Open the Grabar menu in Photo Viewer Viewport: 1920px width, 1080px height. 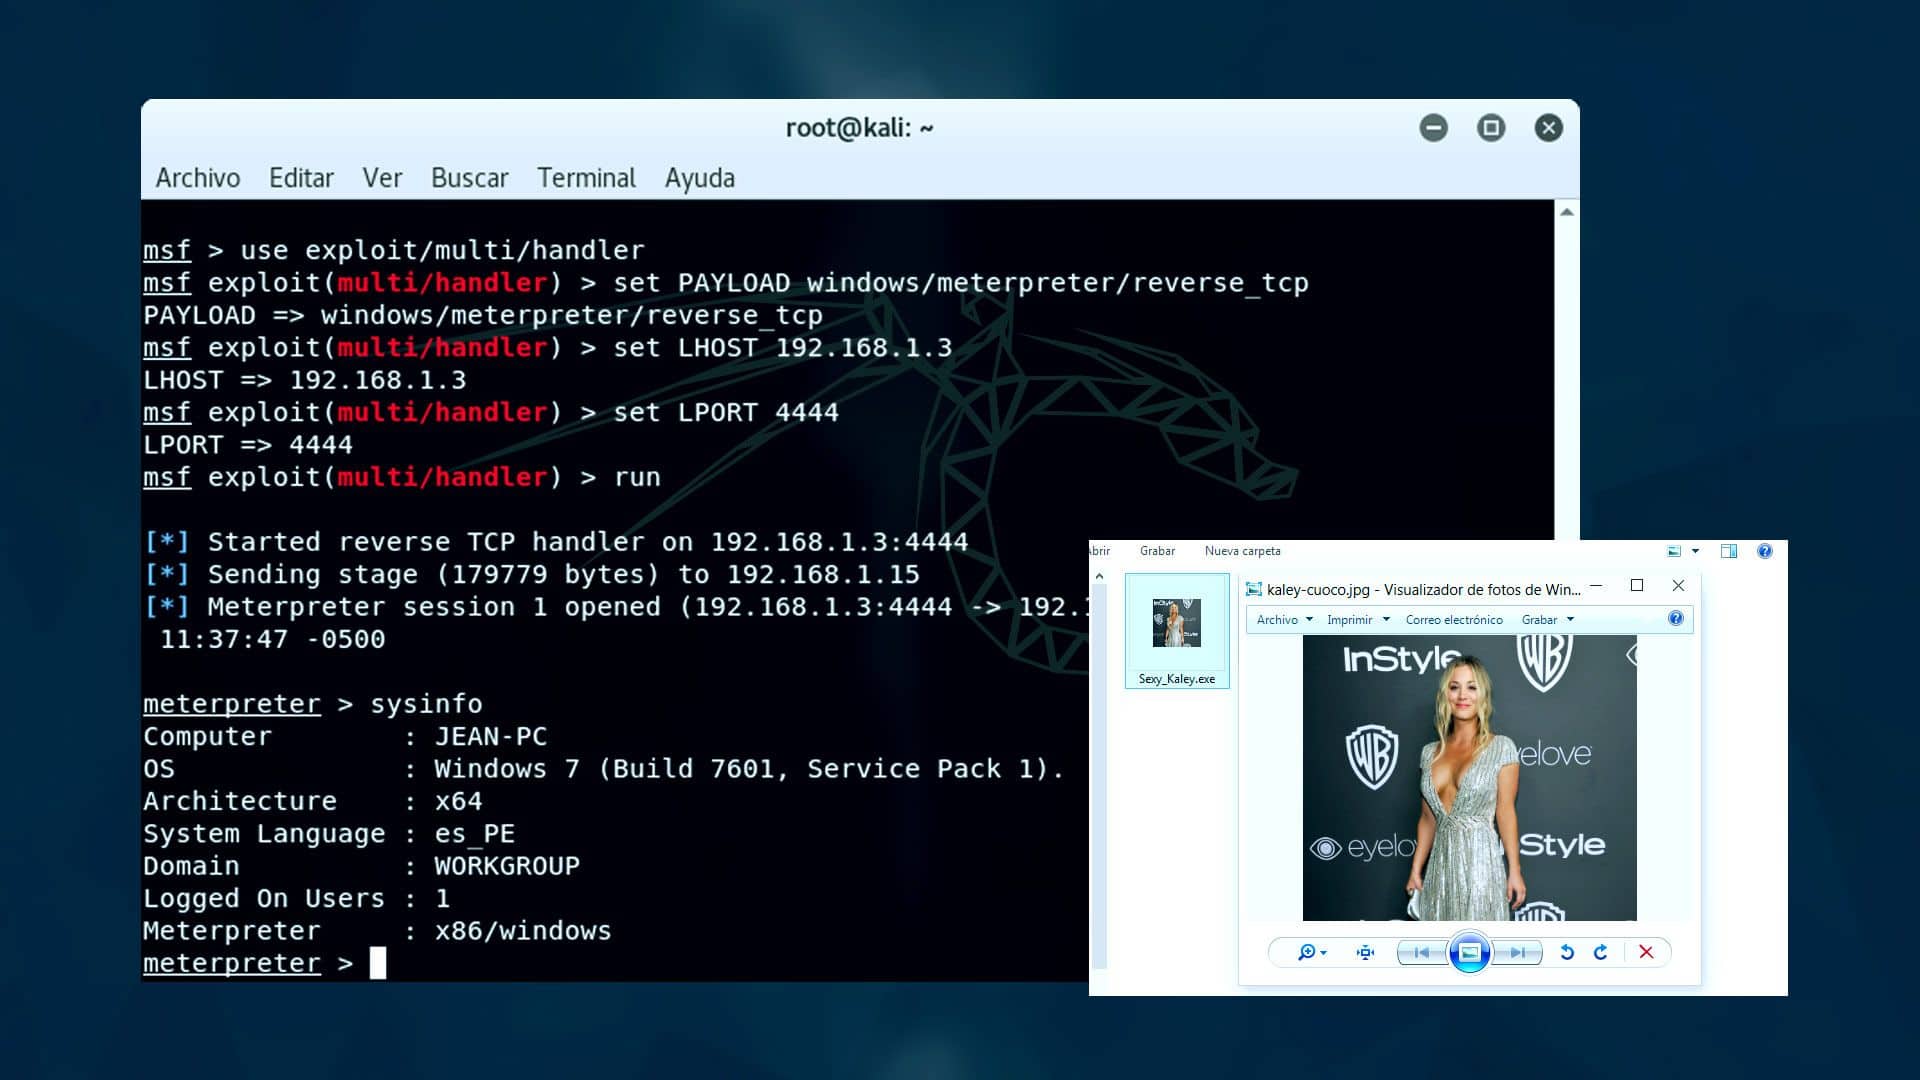click(1543, 620)
